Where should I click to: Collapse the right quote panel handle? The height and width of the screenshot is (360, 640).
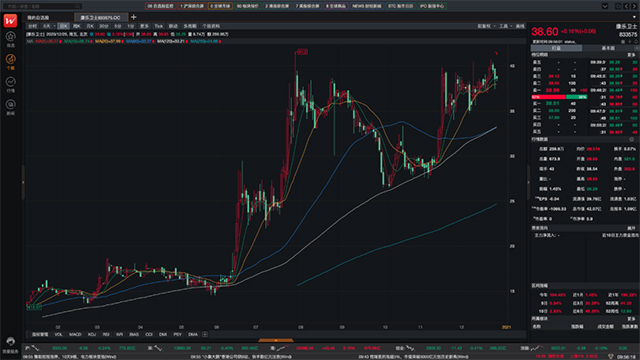coord(528,182)
